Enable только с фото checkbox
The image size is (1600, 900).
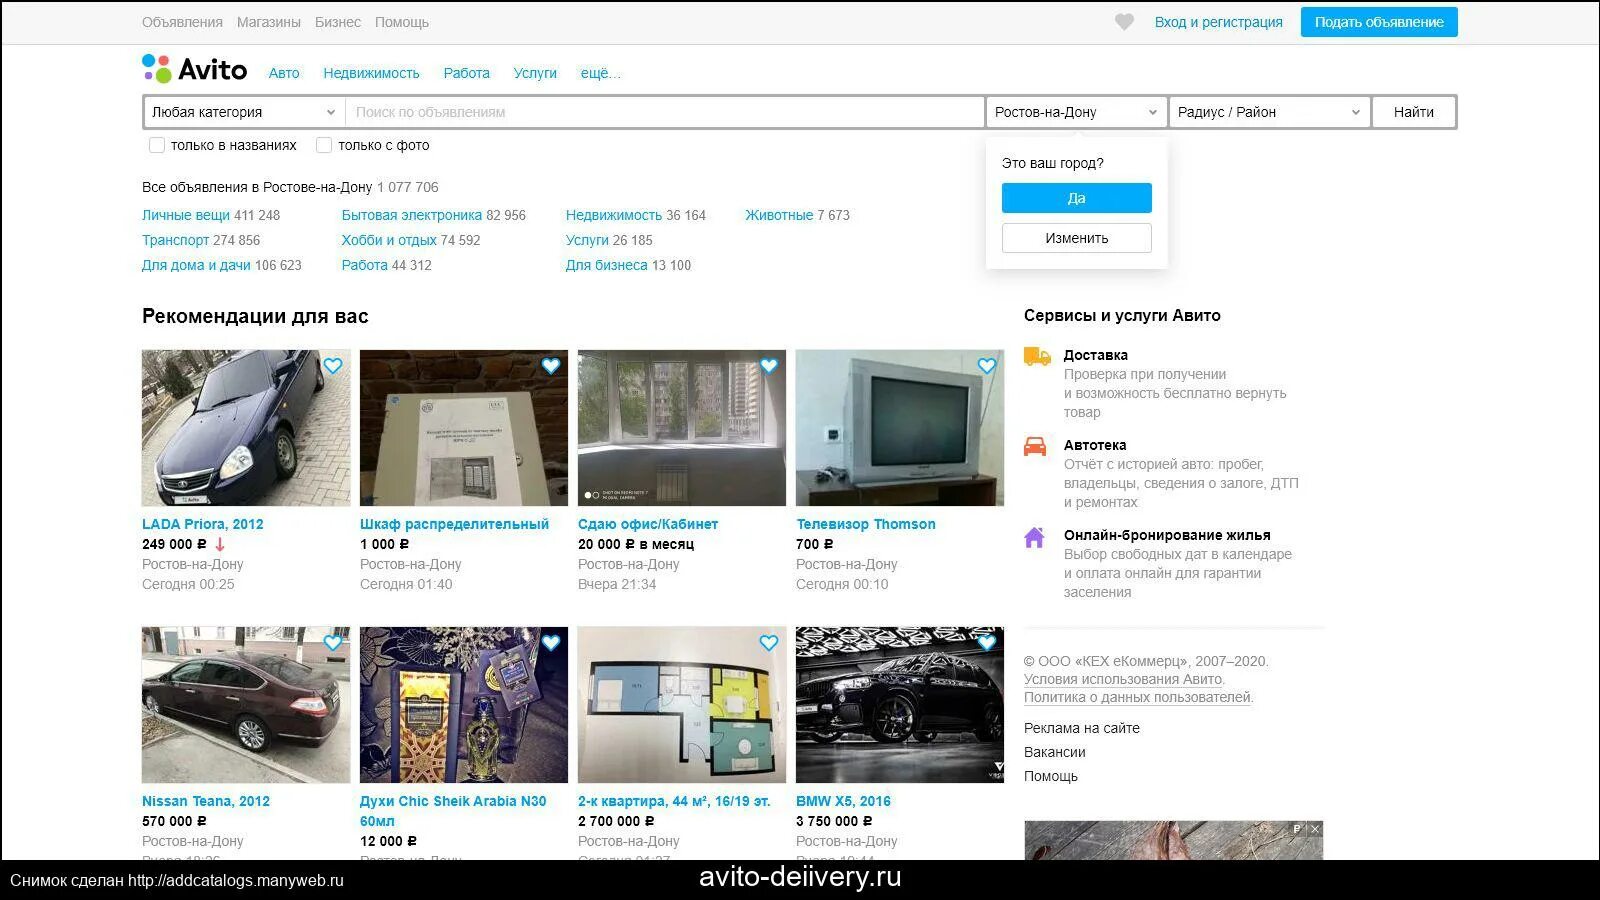coord(324,145)
